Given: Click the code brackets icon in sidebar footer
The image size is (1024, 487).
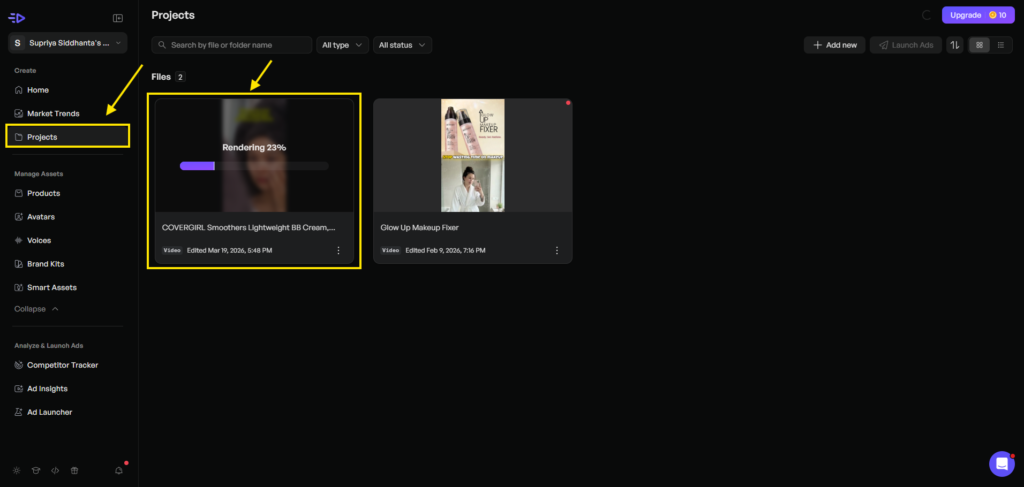Looking at the screenshot, I should pos(54,470).
